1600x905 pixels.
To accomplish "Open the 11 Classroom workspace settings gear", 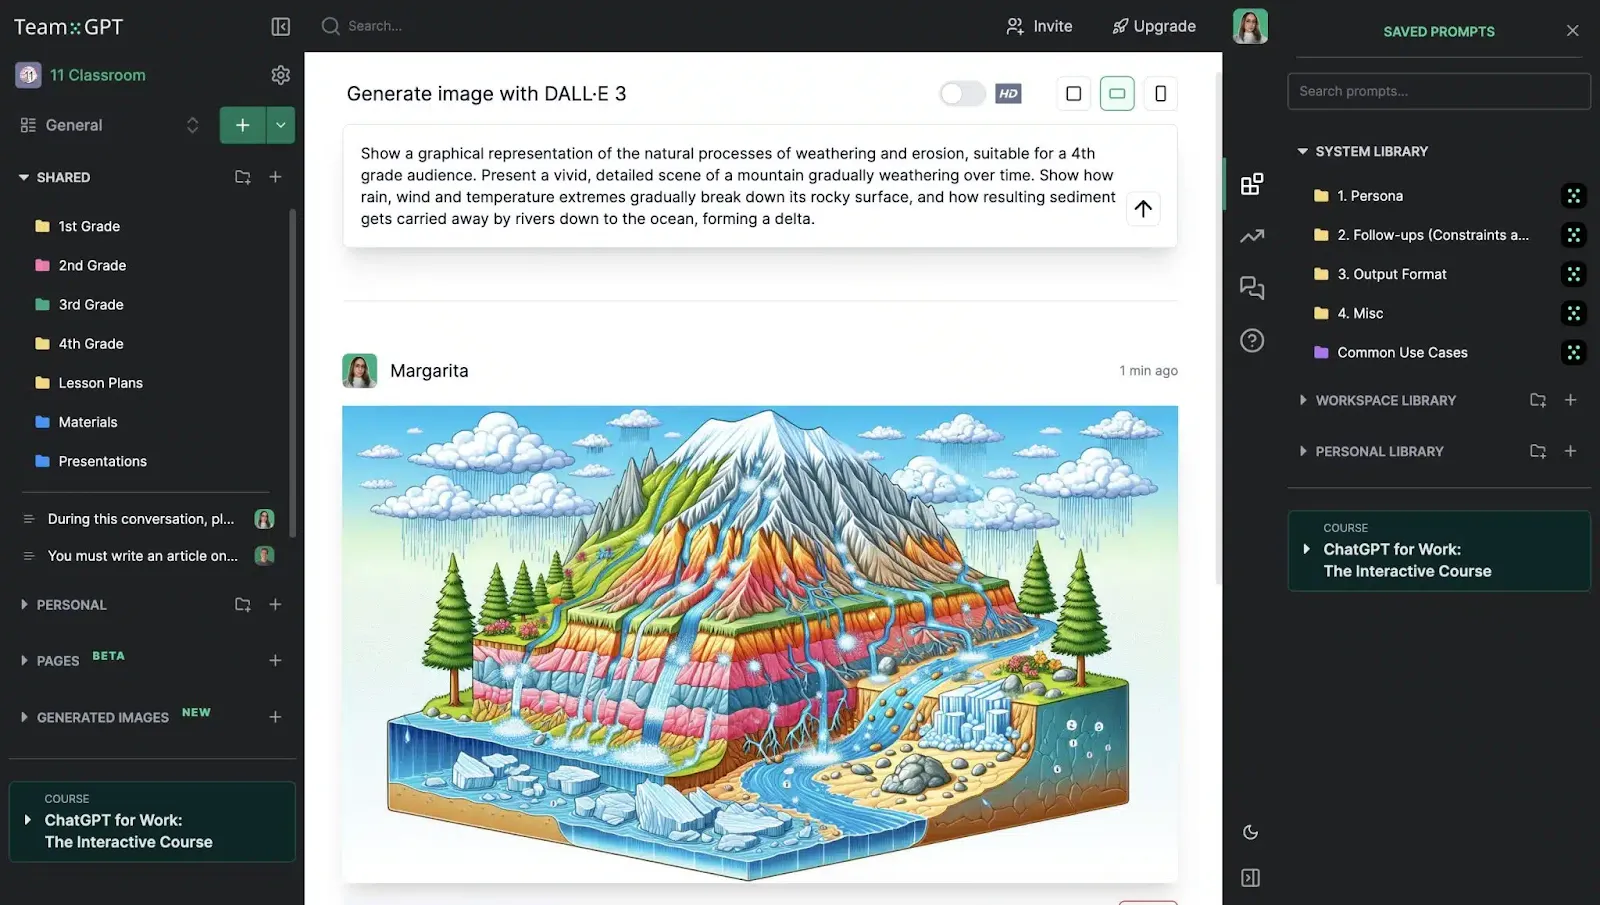I will 280,74.
